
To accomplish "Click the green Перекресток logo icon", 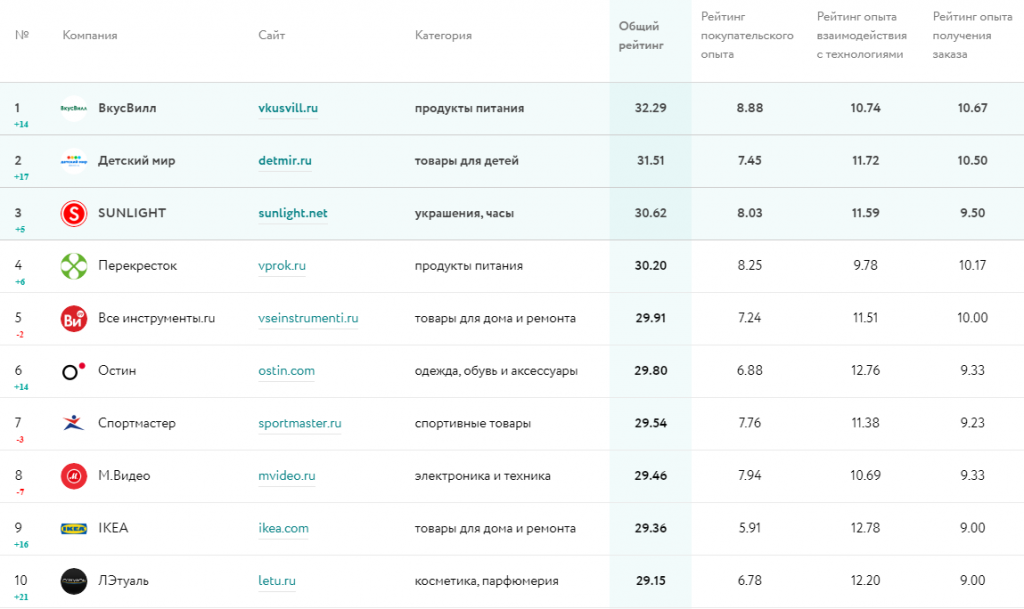I will point(74,266).
